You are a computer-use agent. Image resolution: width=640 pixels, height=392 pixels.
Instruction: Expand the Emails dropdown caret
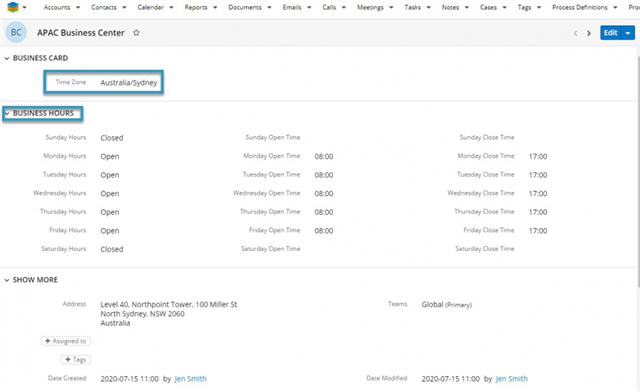(309, 7)
